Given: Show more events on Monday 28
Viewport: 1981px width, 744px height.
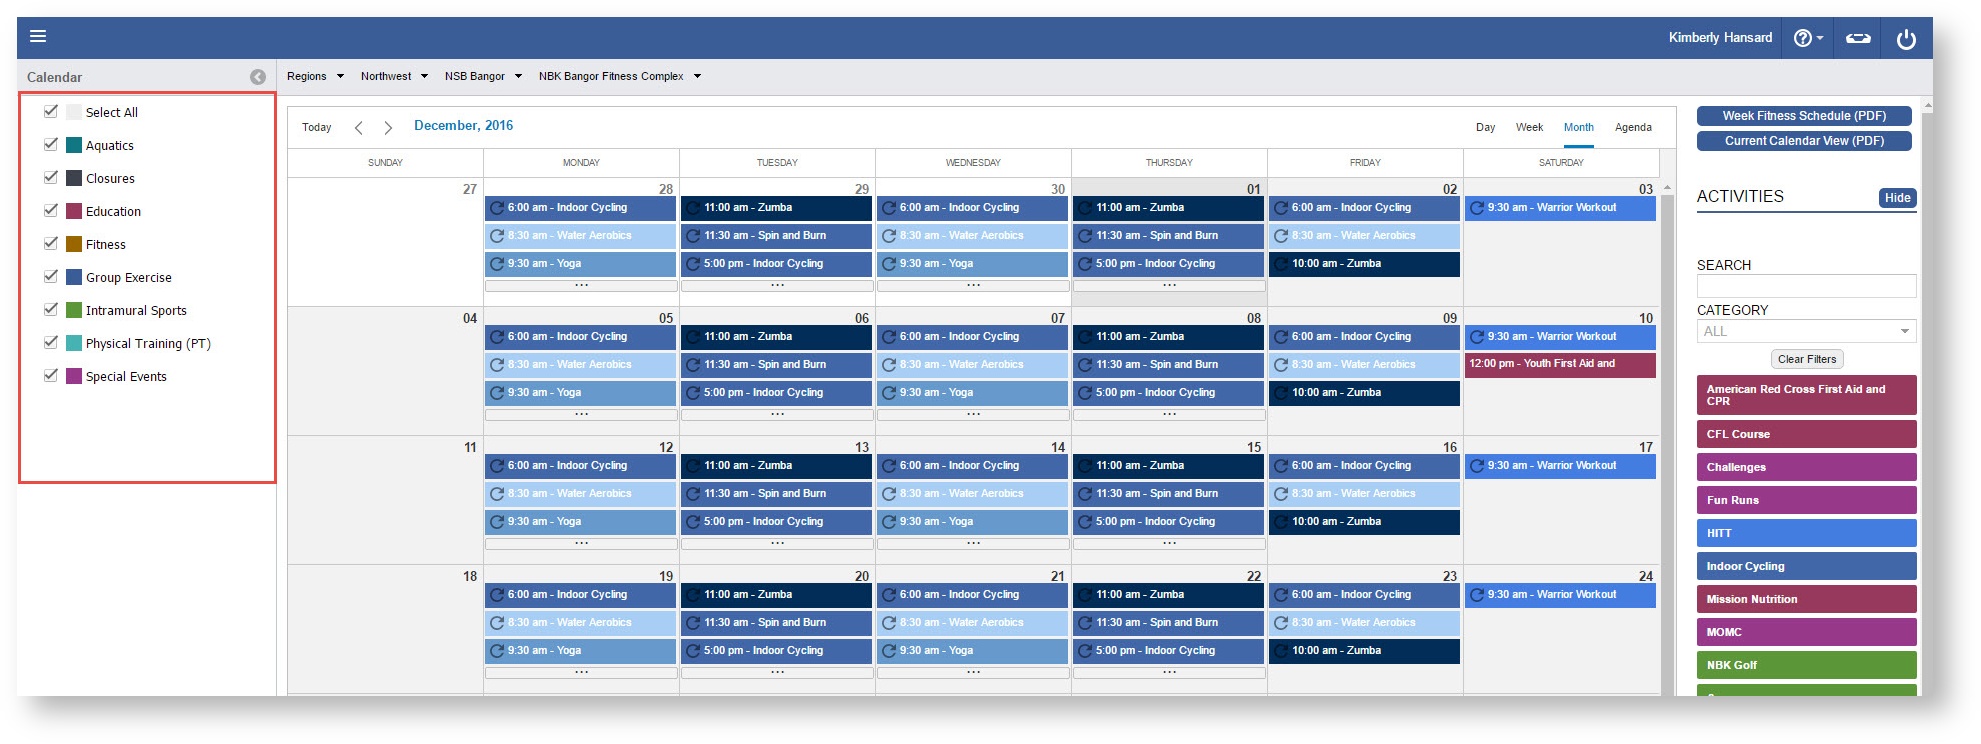Looking at the screenshot, I should tap(581, 286).
